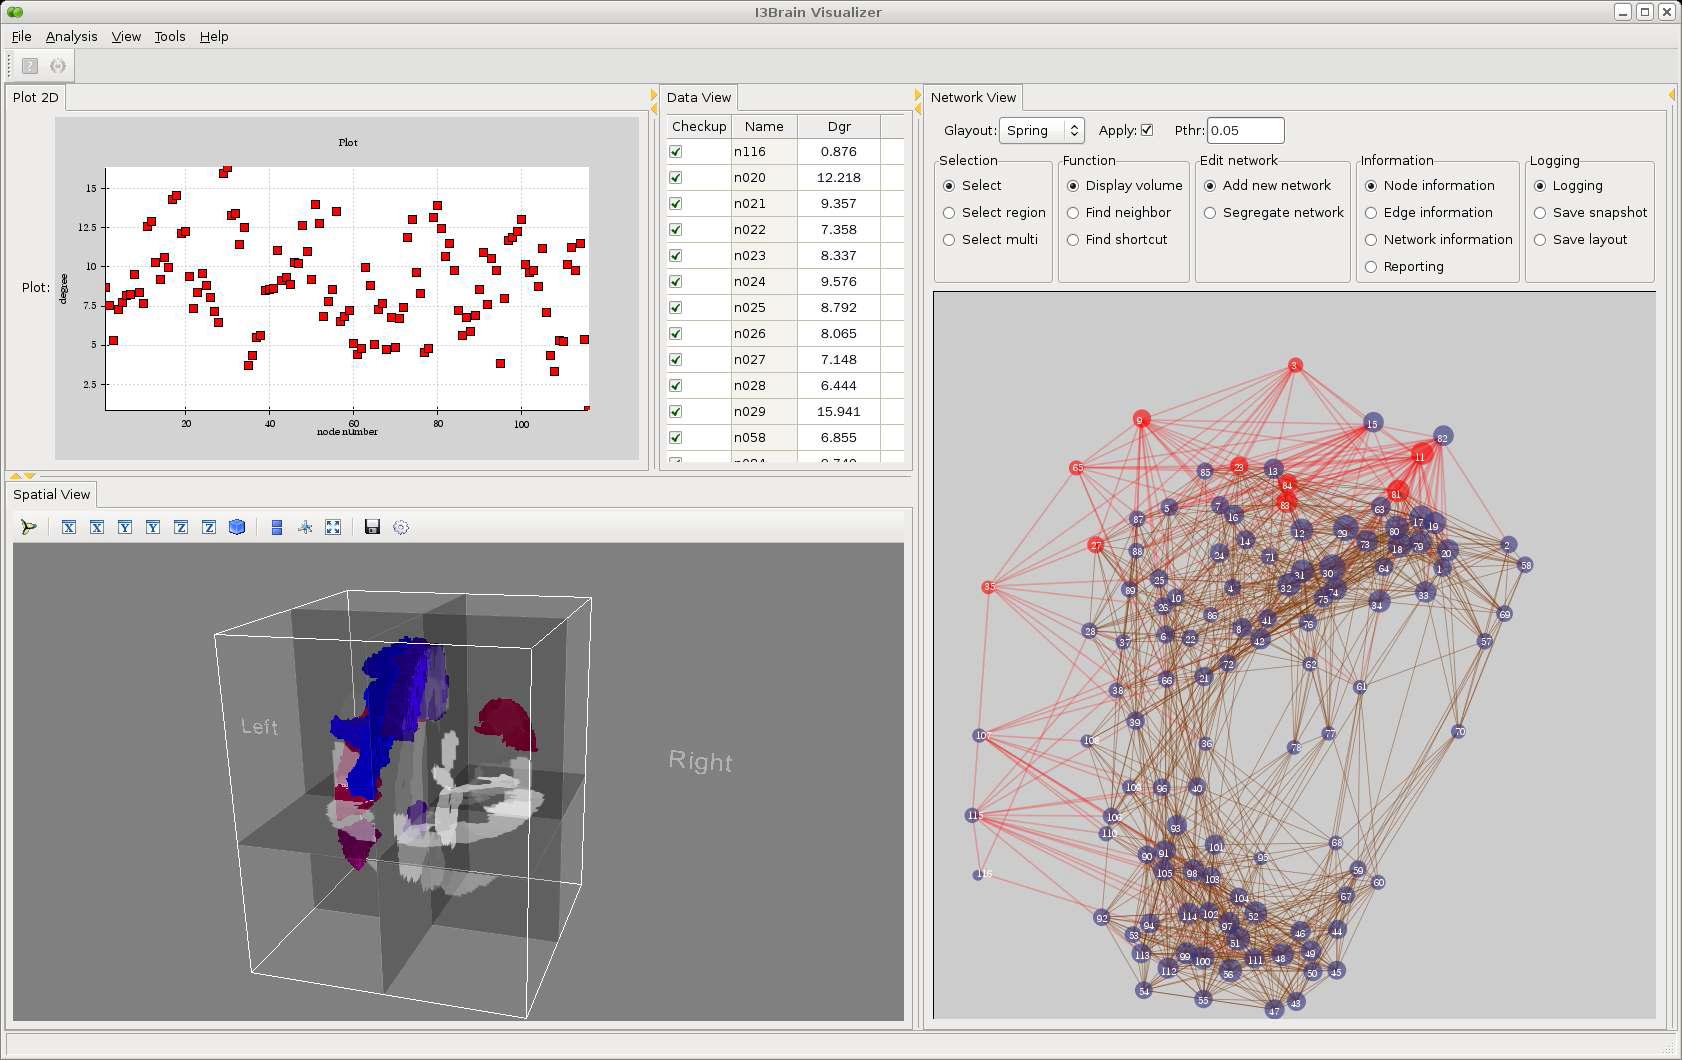Select Network information radio button
Image resolution: width=1682 pixels, height=1060 pixels.
coord(1438,240)
